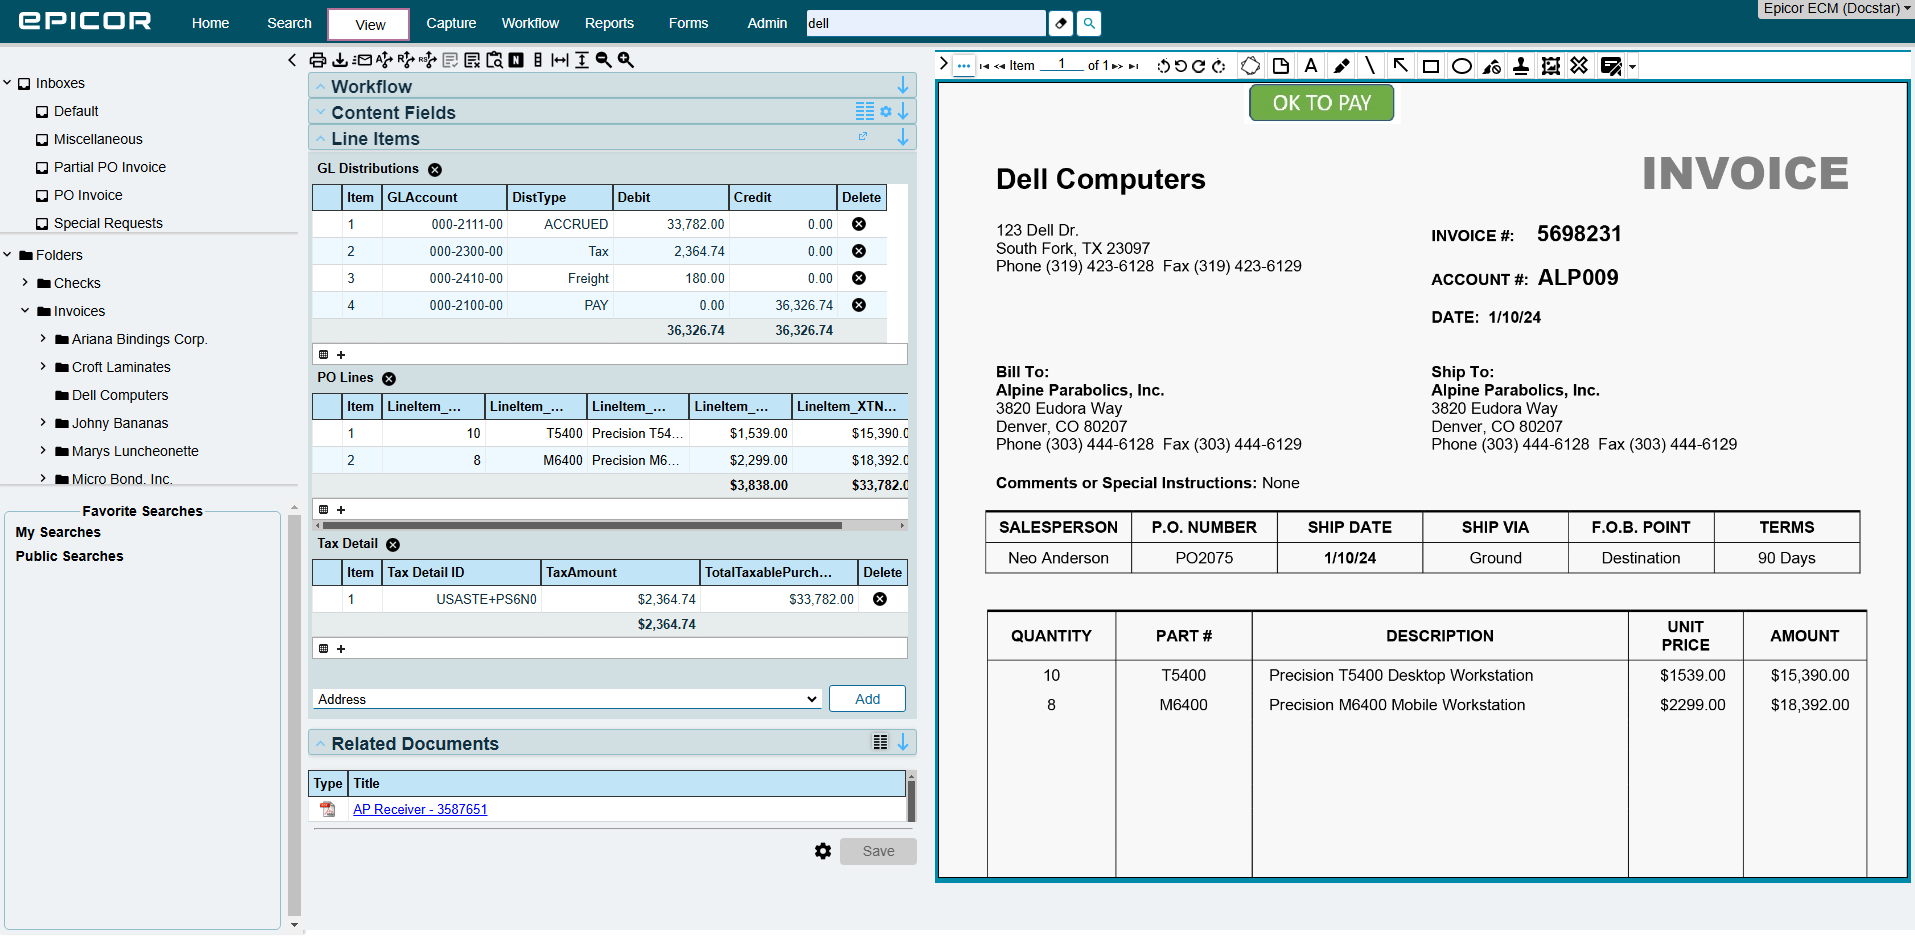Open the settings gear next to Save
Image resolution: width=1915 pixels, height=948 pixels.
click(823, 851)
